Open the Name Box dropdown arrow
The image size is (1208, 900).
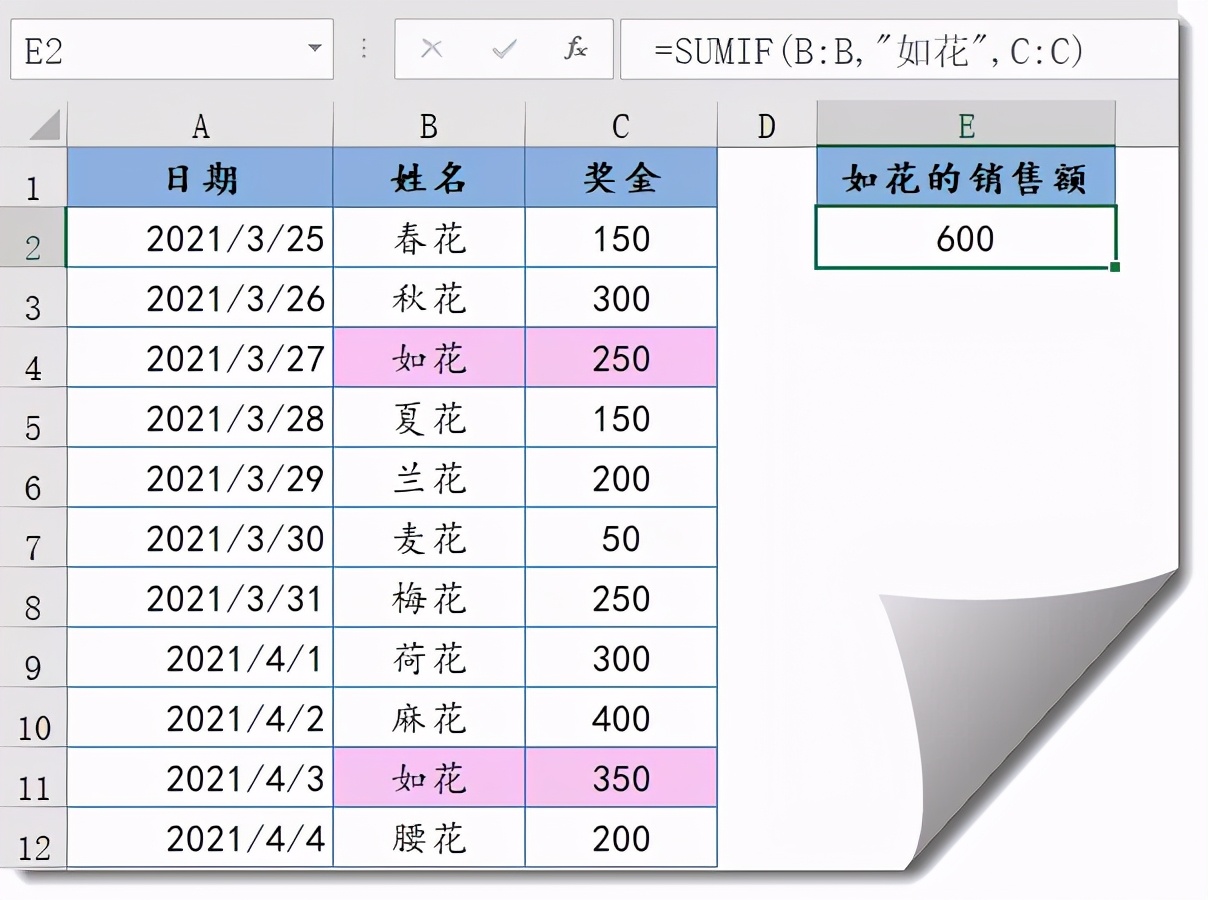tap(314, 49)
